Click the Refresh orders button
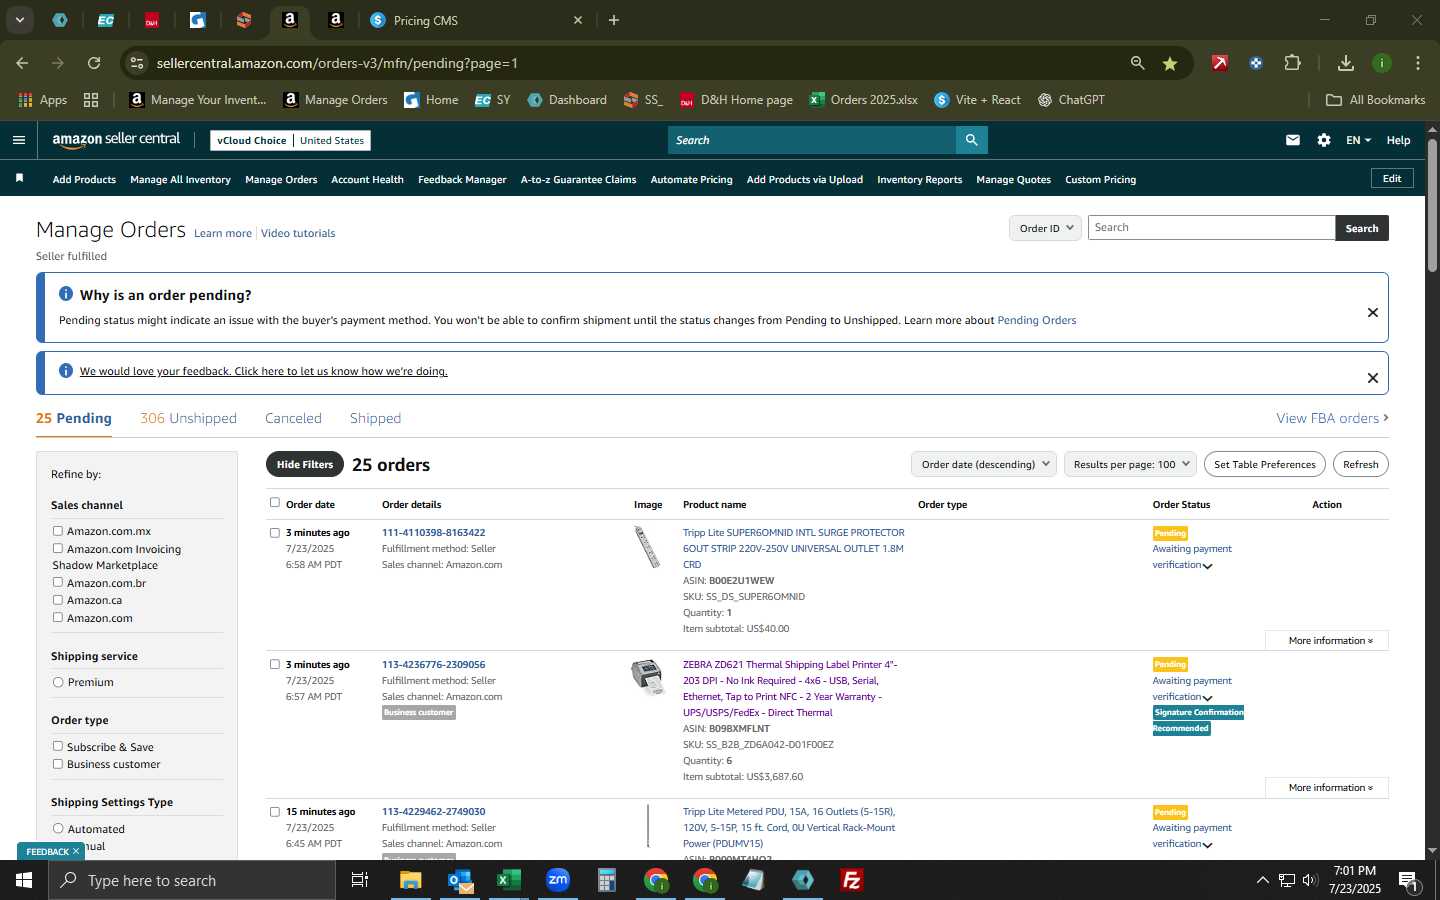1440x900 pixels. (1360, 464)
